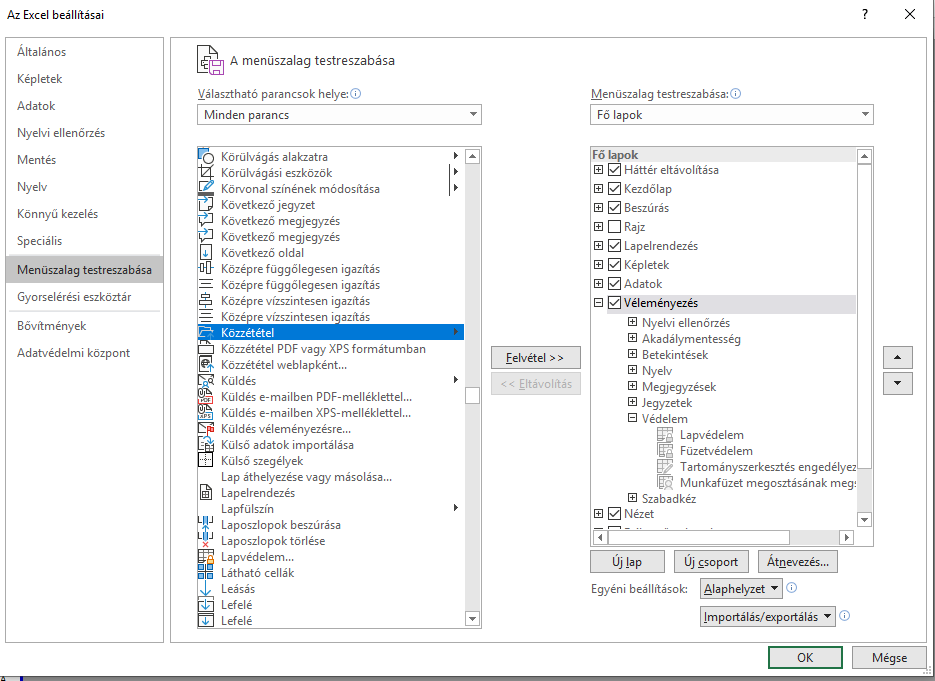Click the command list scrollbar thumb

point(472,395)
